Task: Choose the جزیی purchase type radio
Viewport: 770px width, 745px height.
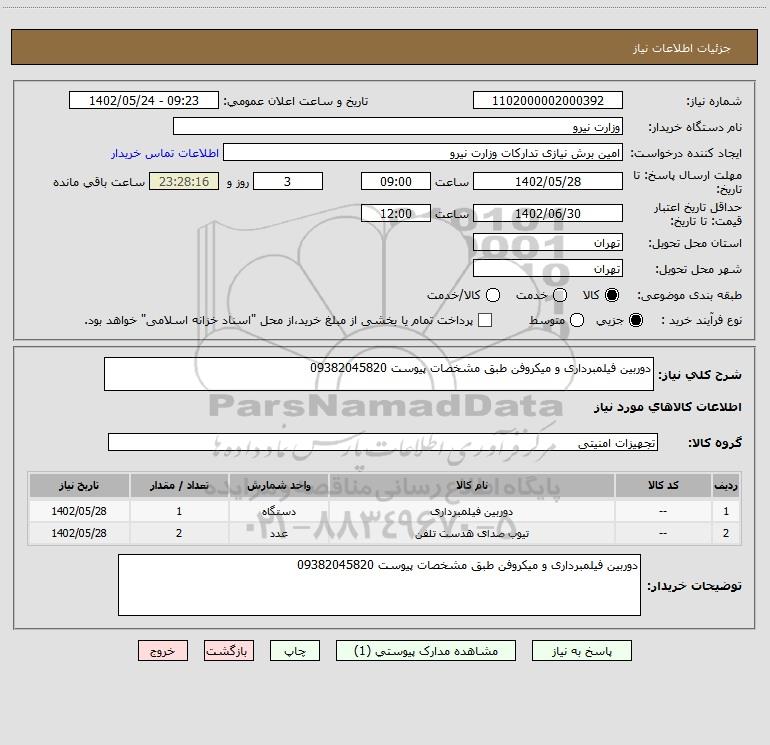Action: click(635, 320)
